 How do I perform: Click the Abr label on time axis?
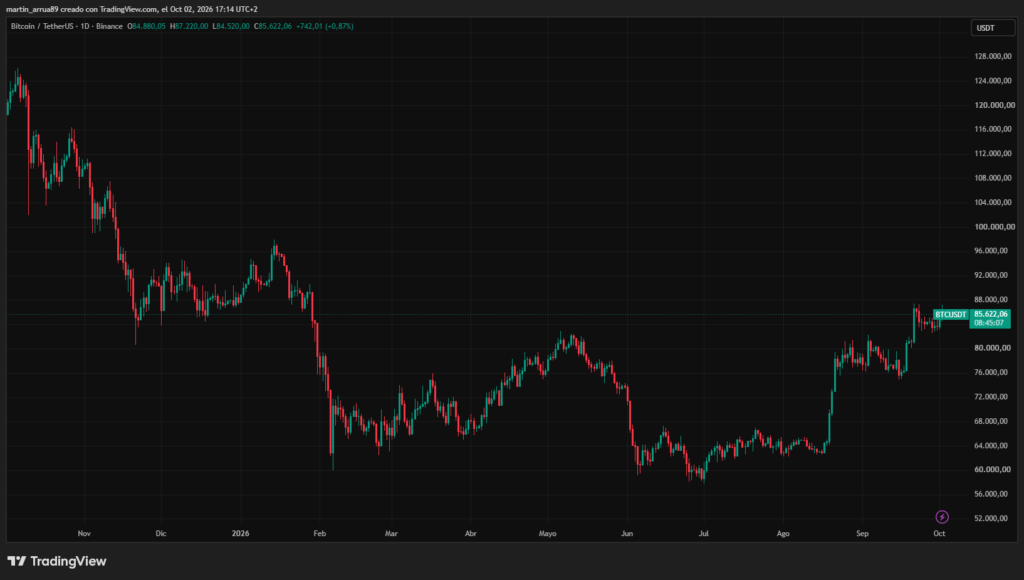pyautogui.click(x=470, y=534)
